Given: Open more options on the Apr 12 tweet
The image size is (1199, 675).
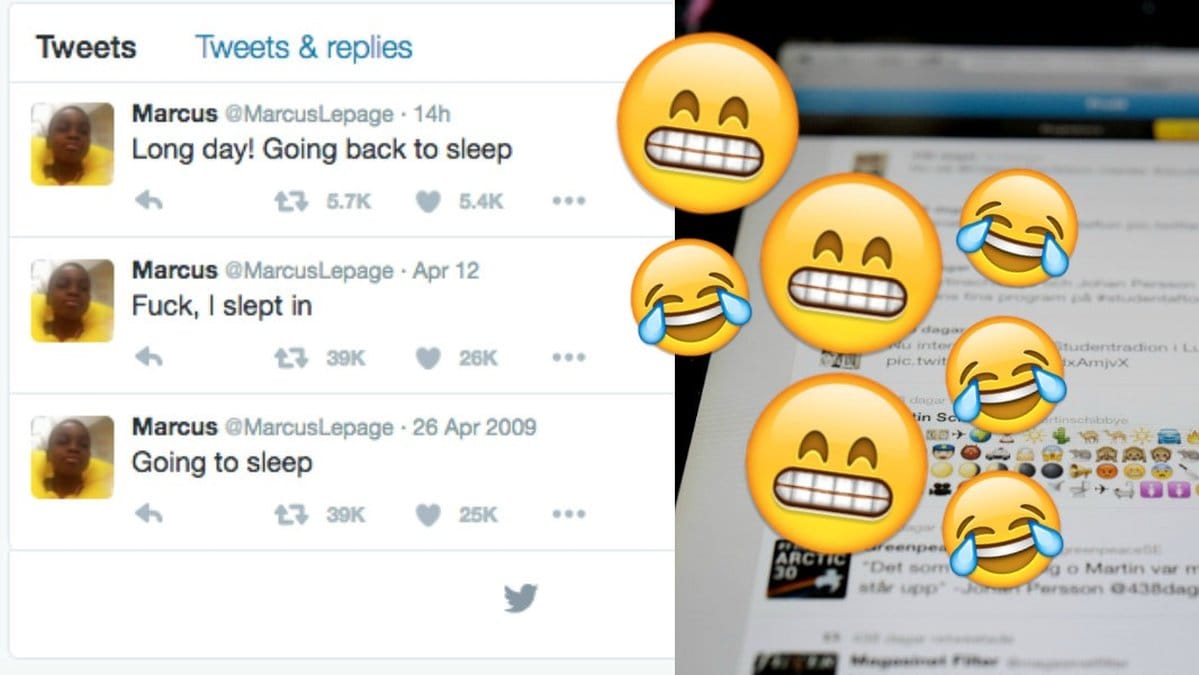Looking at the screenshot, I should pos(569,357).
